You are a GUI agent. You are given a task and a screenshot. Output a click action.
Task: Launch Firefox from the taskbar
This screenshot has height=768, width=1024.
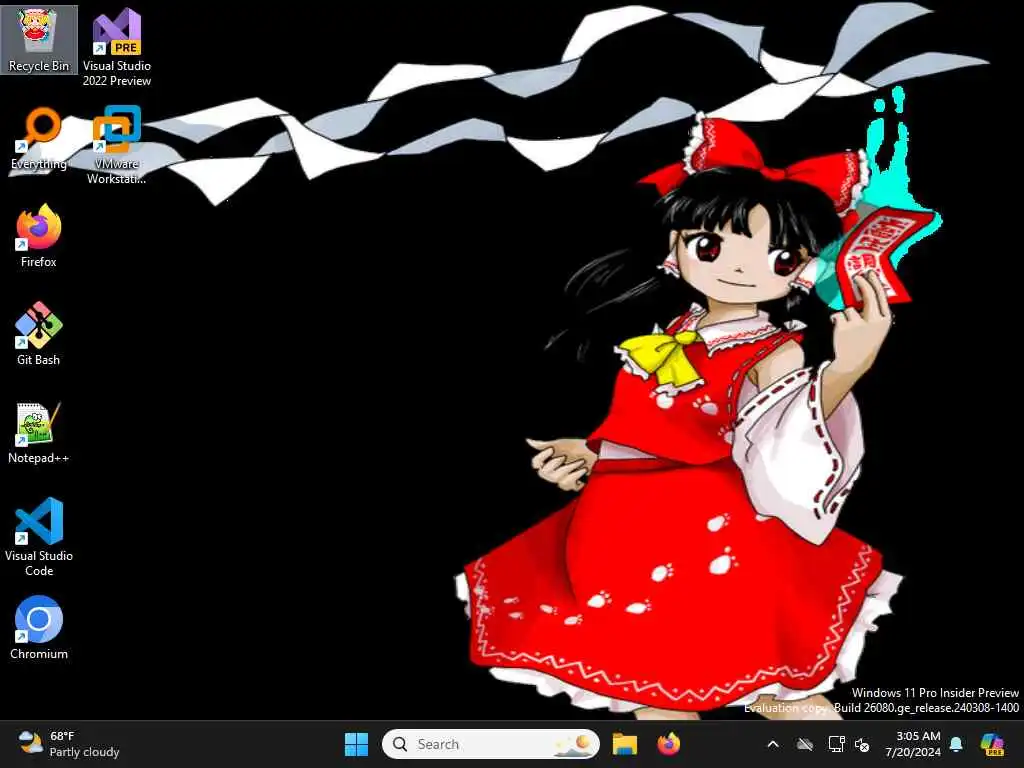(x=669, y=744)
